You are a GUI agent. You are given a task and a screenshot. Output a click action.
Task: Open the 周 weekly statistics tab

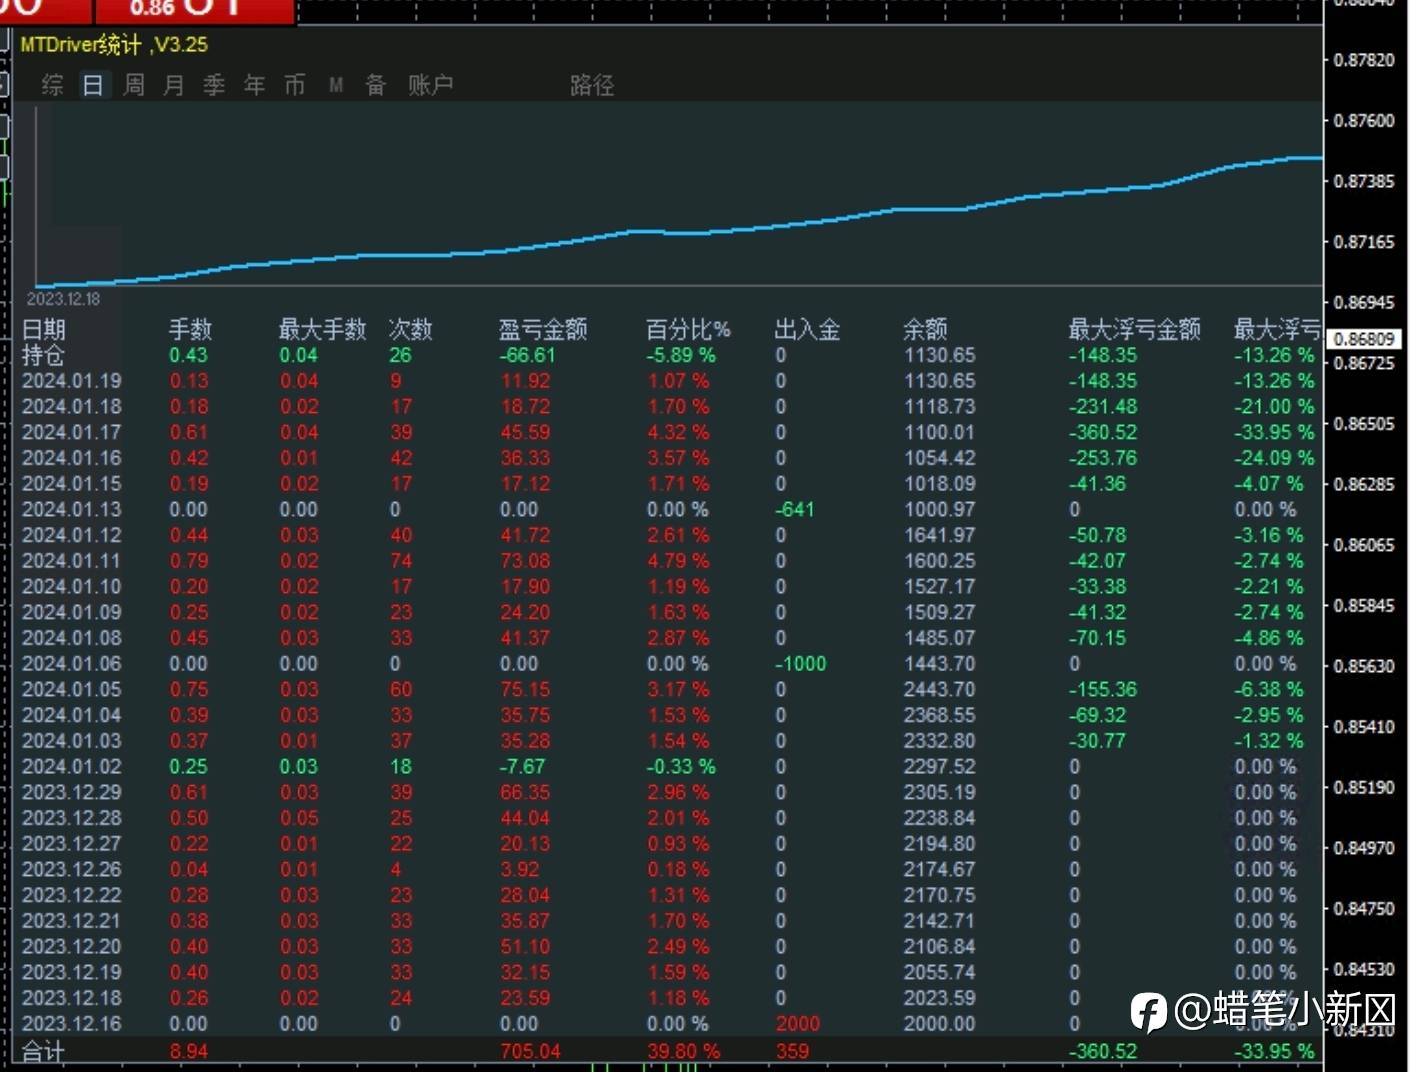point(134,85)
